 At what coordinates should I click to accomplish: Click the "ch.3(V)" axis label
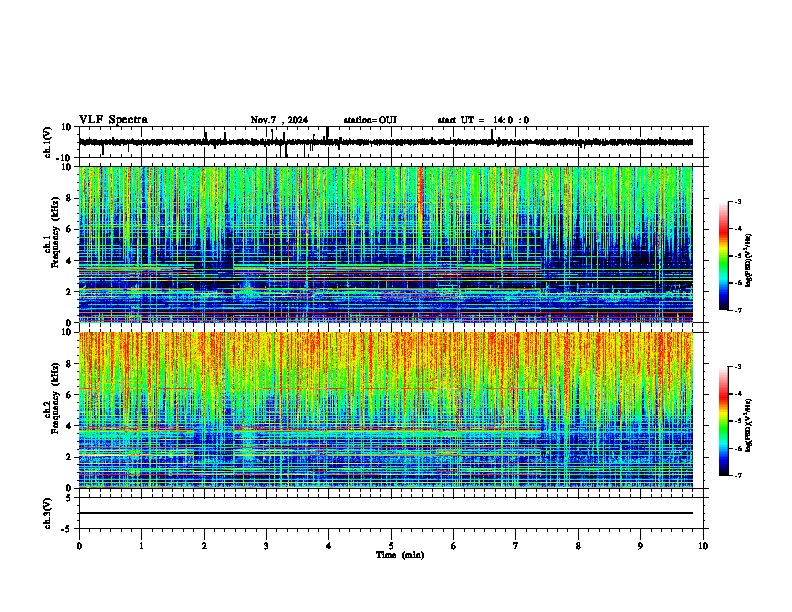(48, 513)
